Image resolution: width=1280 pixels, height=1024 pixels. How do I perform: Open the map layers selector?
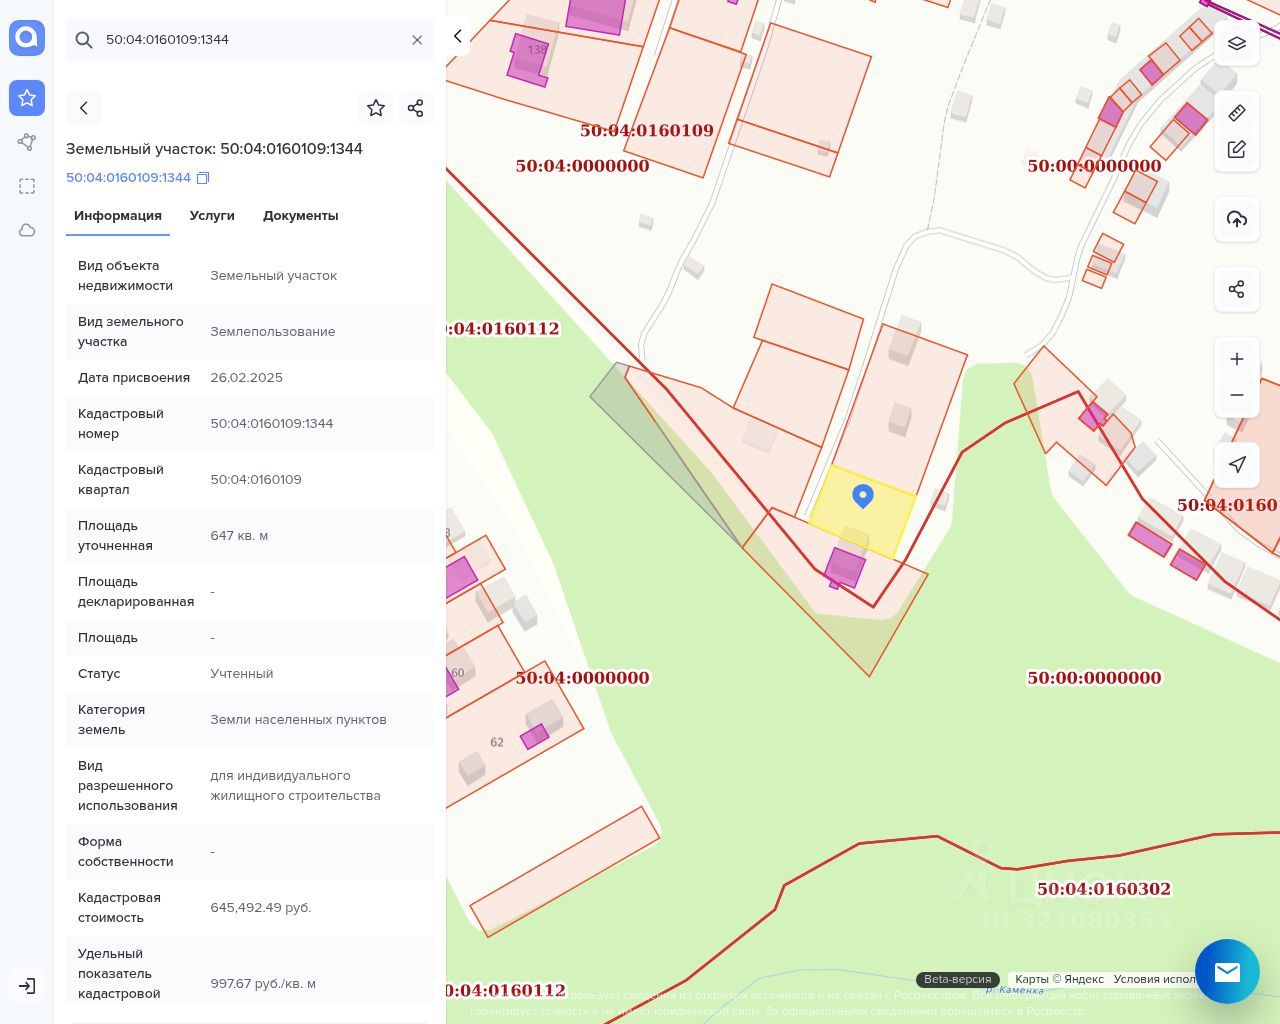pos(1237,43)
